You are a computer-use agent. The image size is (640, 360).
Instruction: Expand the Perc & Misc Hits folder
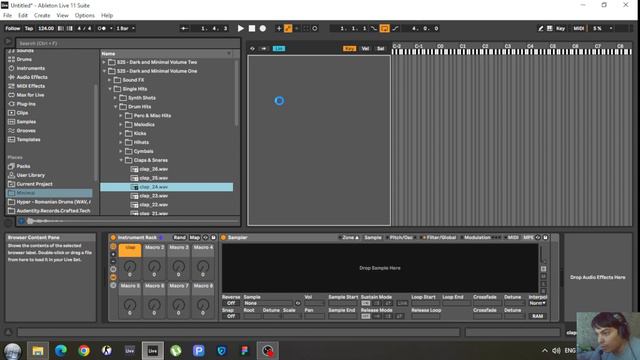pyautogui.click(x=121, y=116)
